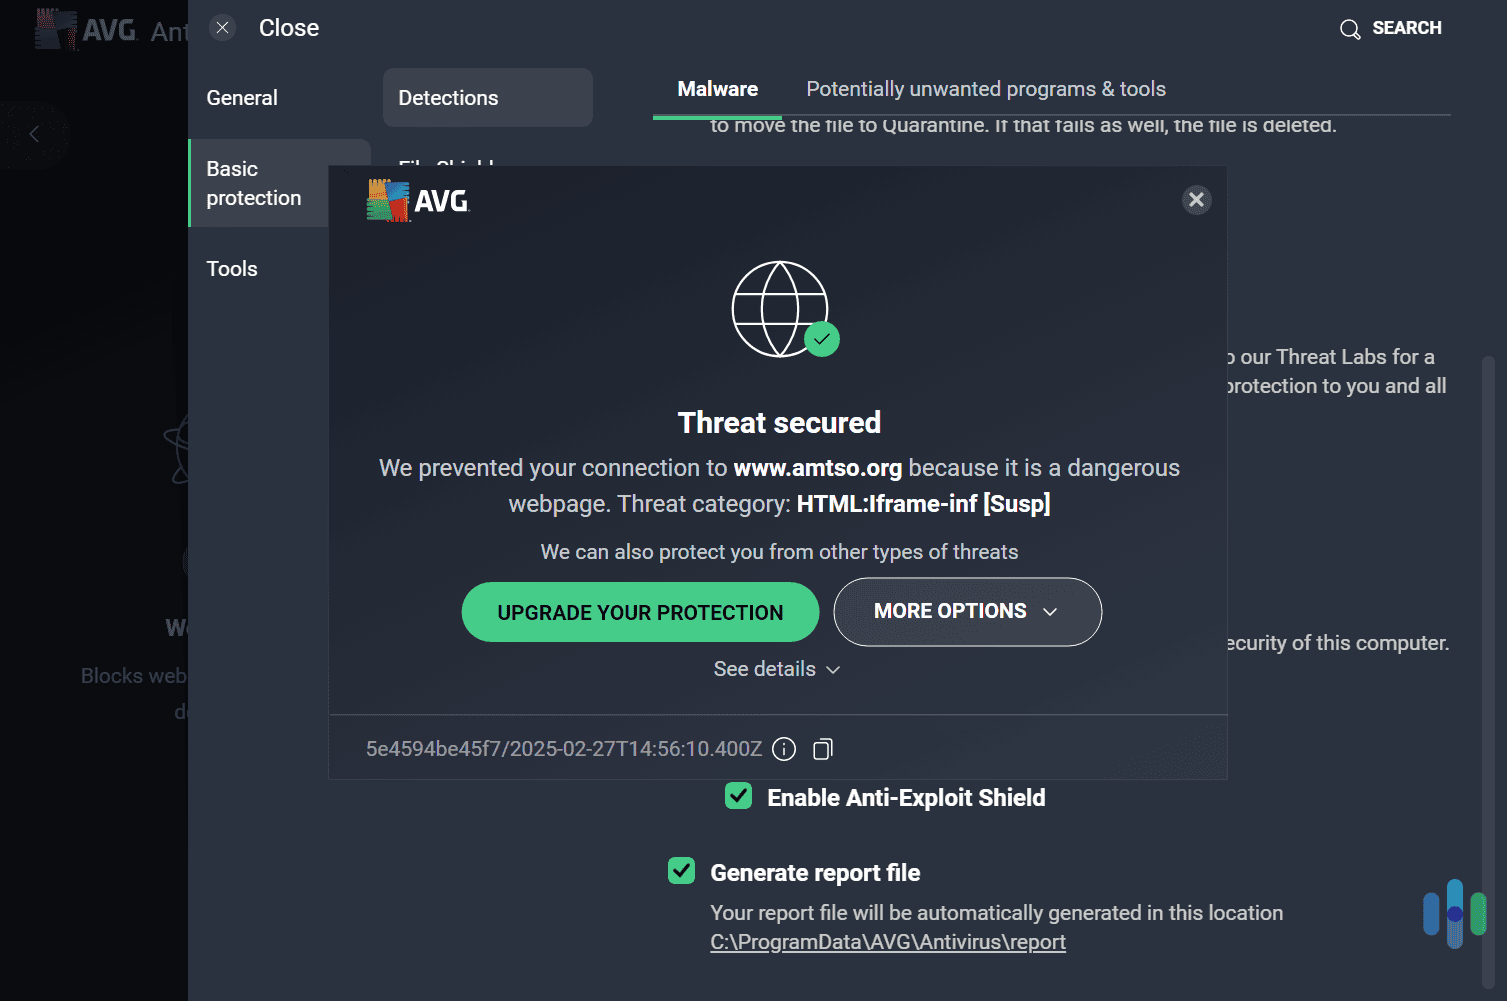
Task: Dismiss the Threat secured notification
Action: tap(1196, 199)
